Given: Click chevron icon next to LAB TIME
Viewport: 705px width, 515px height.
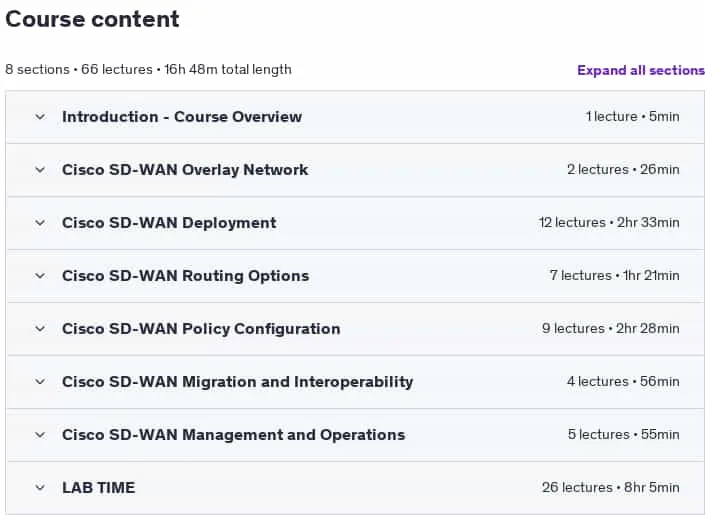Looking at the screenshot, I should pos(40,488).
